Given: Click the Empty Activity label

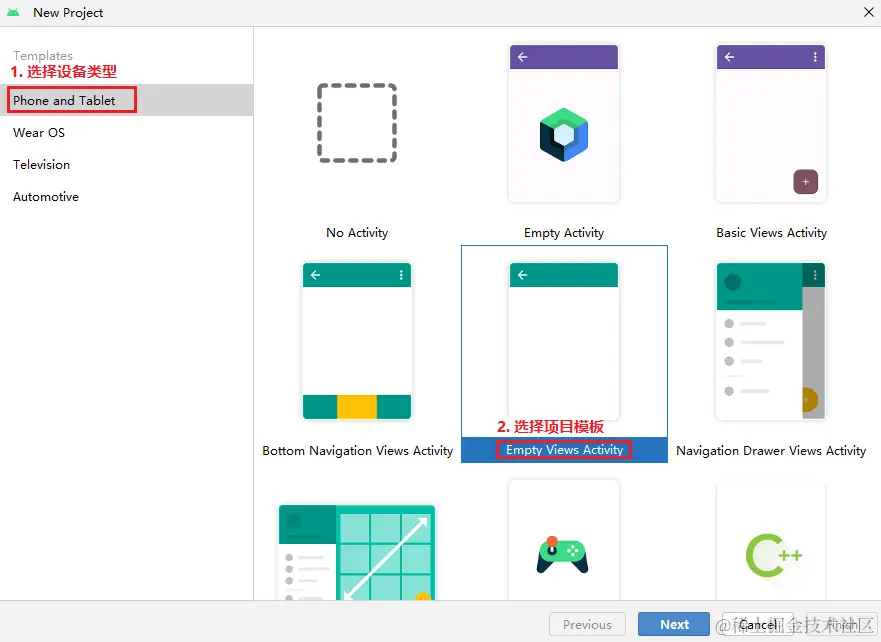Looking at the screenshot, I should 564,233.
